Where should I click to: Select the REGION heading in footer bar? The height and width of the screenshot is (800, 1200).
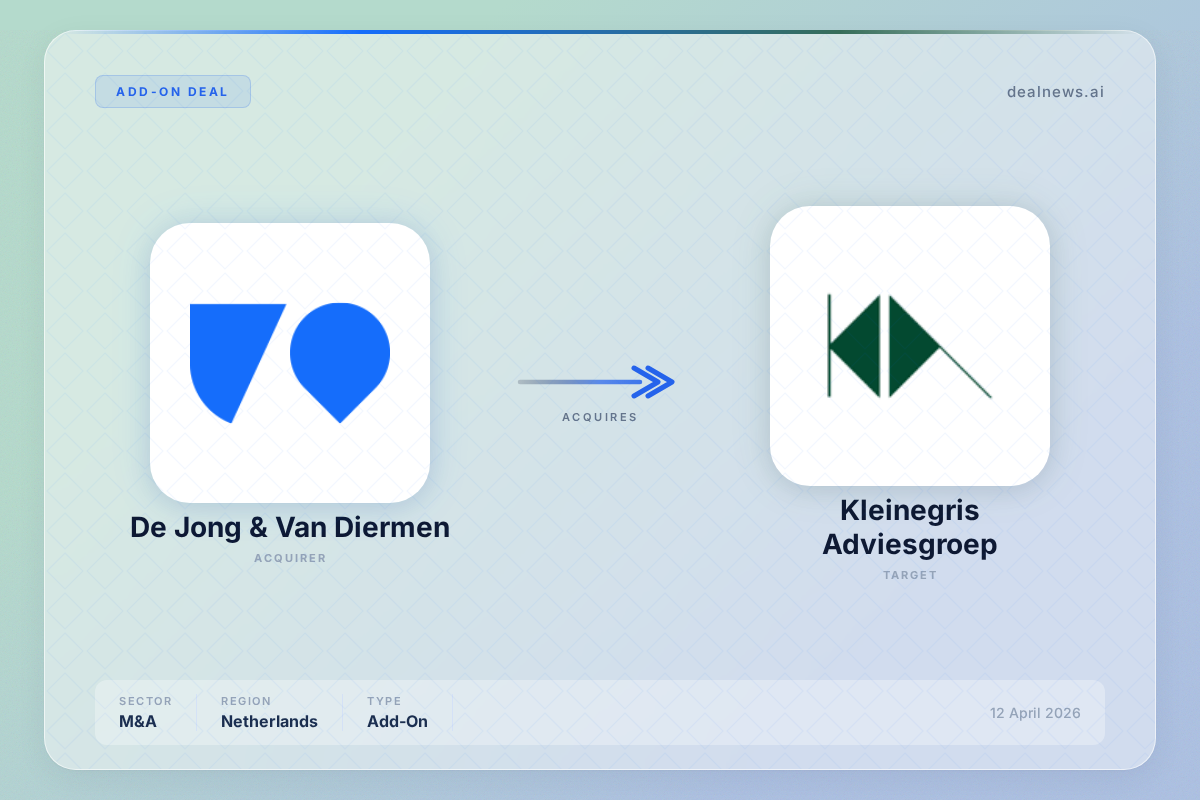tap(246, 701)
